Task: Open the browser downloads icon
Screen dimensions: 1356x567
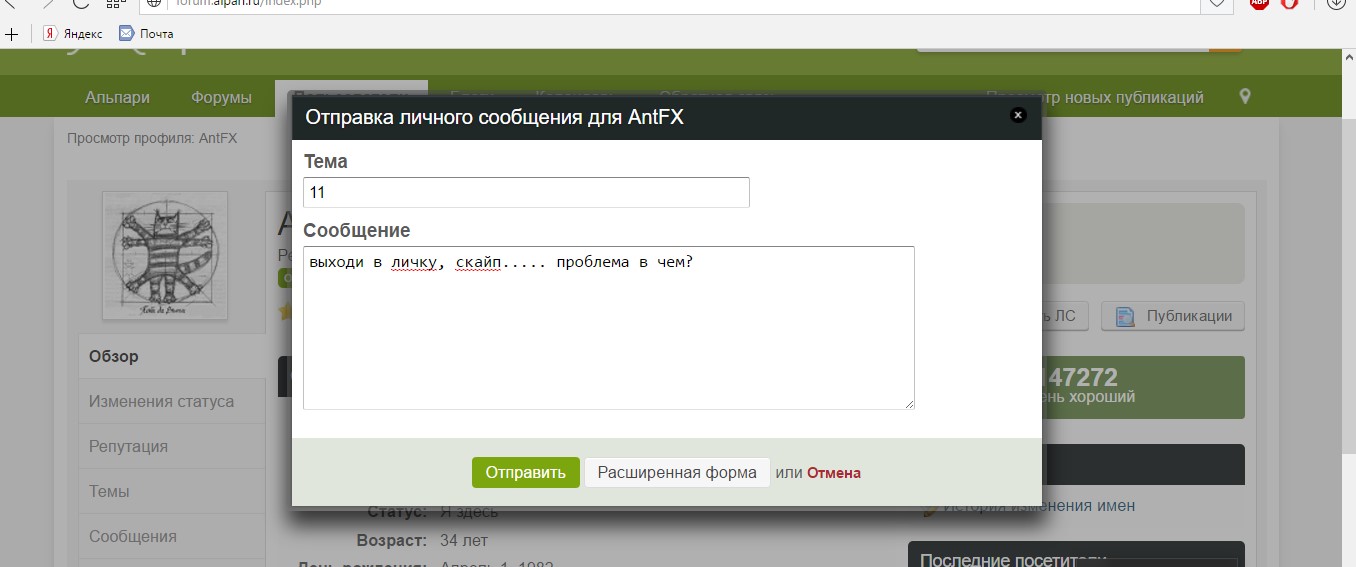Action: pos(1336,3)
